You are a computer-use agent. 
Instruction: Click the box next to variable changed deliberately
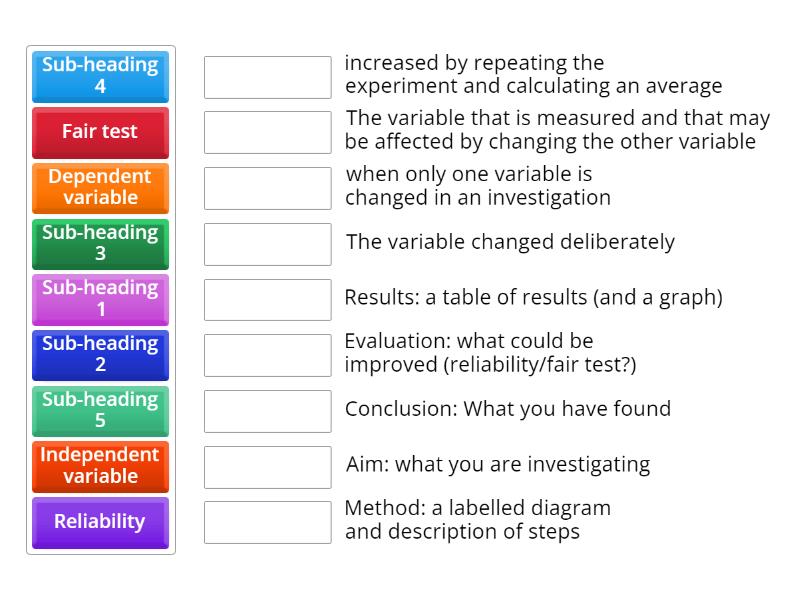pyautogui.click(x=267, y=243)
